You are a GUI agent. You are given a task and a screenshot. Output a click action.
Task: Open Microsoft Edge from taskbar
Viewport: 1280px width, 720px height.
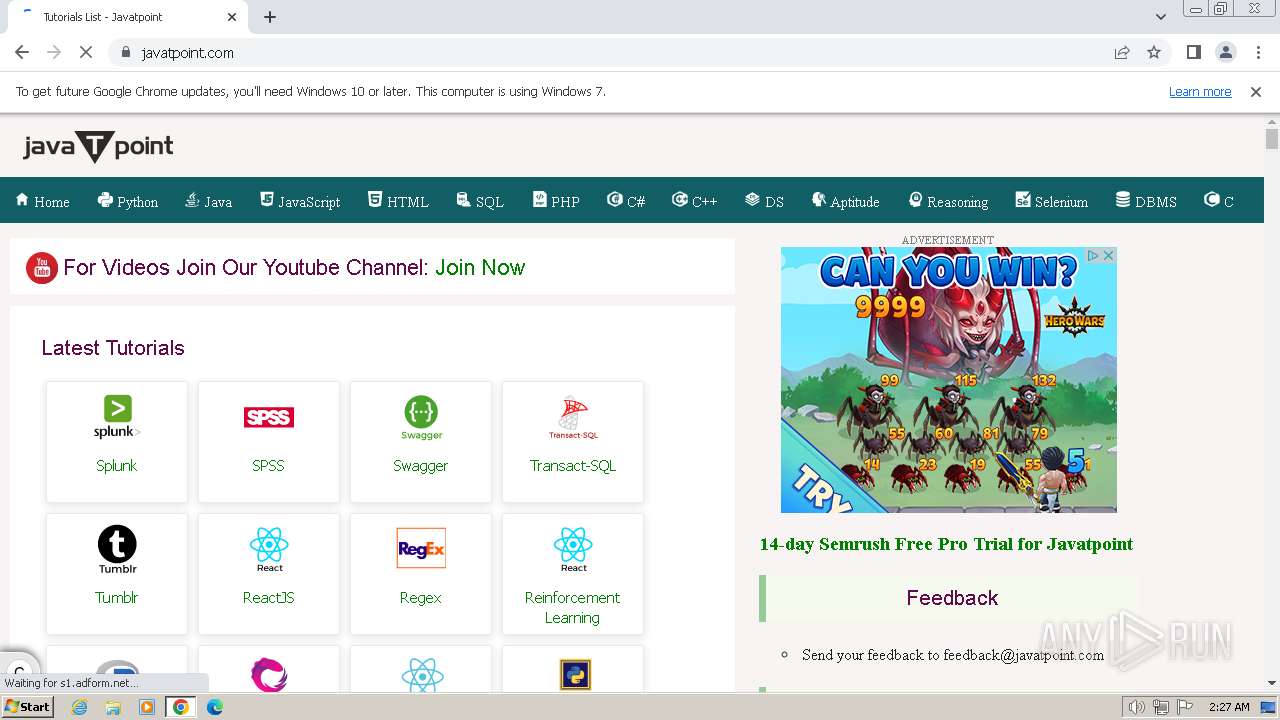coord(214,707)
